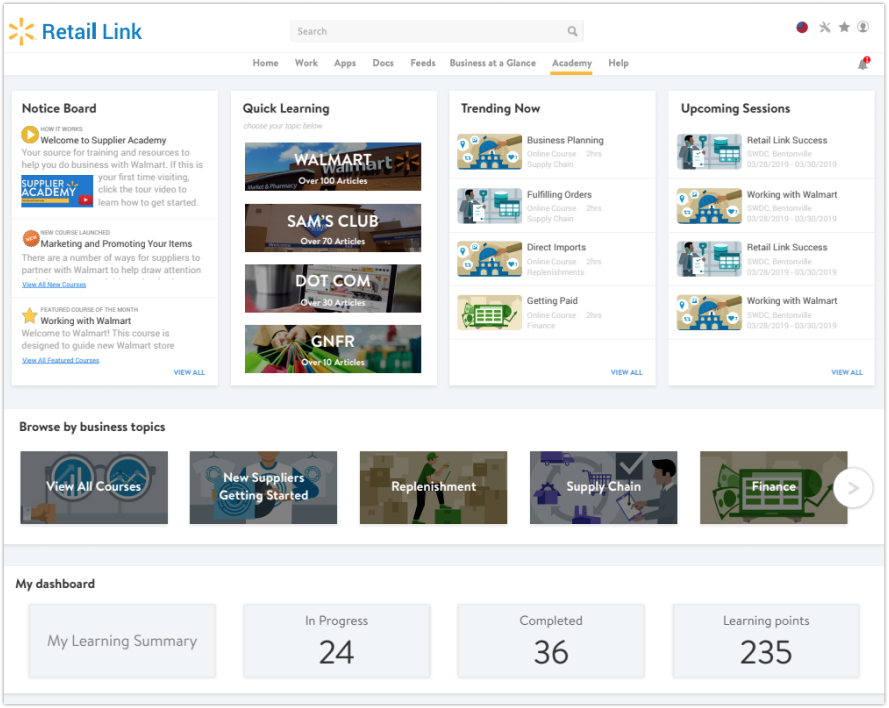Choose Sam's Club Quick Learning topic

pos(333,228)
